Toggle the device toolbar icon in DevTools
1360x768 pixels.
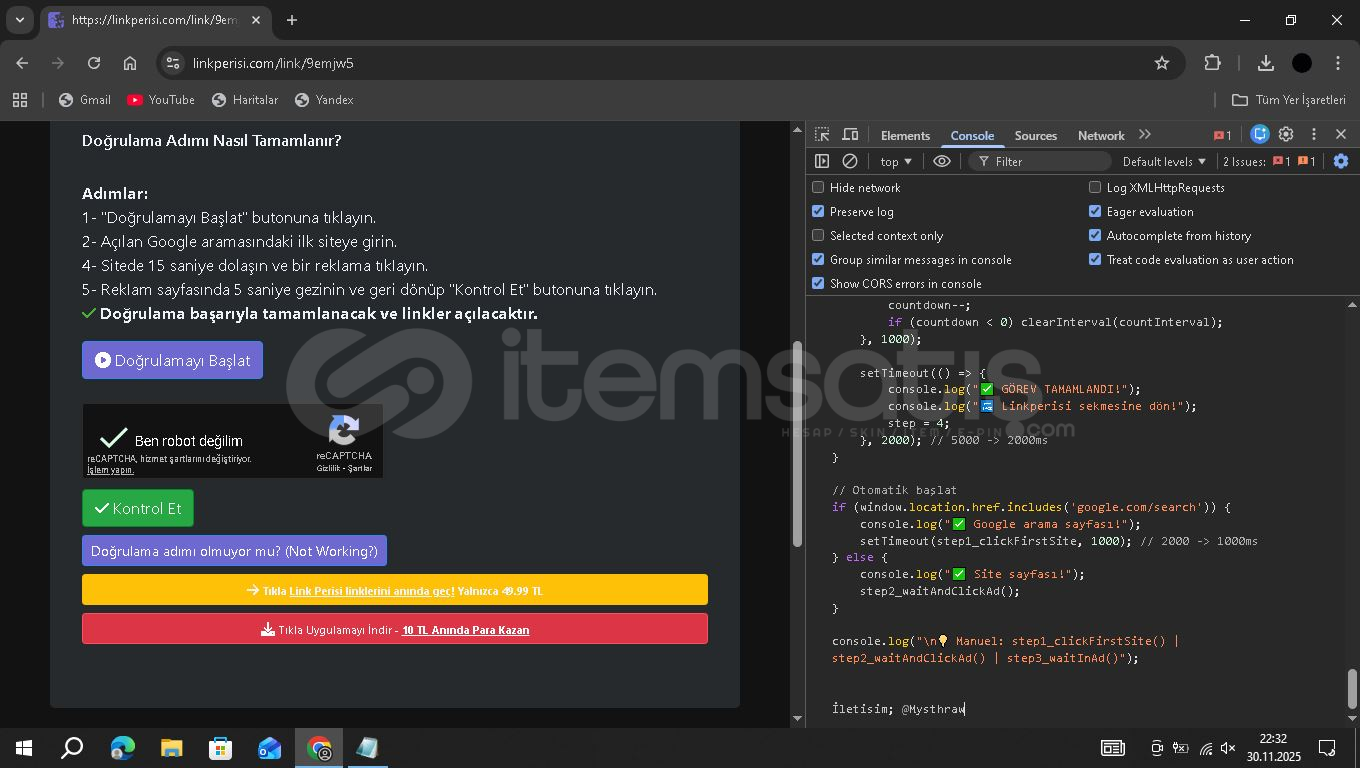pos(850,135)
